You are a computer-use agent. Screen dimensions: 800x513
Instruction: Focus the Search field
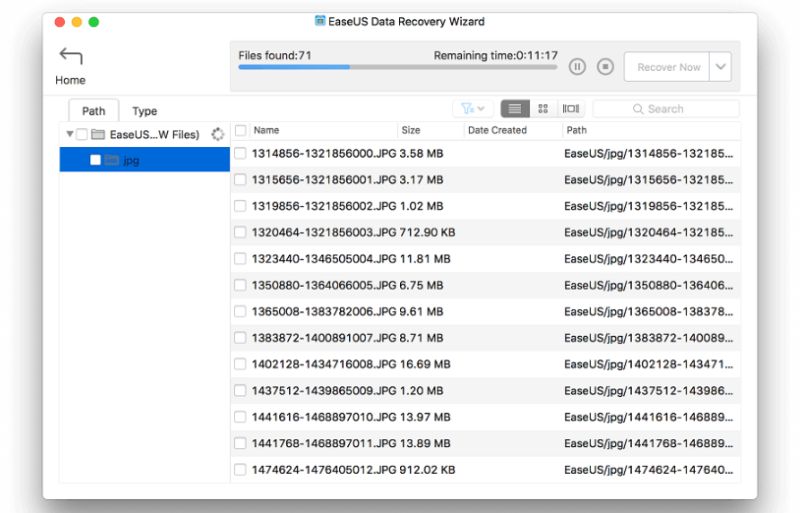[x=666, y=109]
